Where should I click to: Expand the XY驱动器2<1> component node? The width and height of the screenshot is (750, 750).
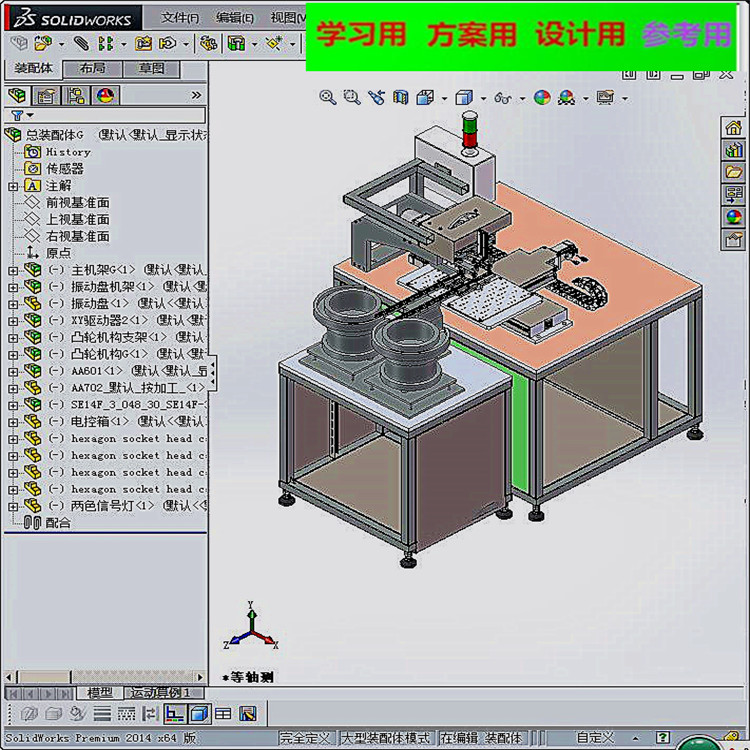pyautogui.click(x=13, y=321)
